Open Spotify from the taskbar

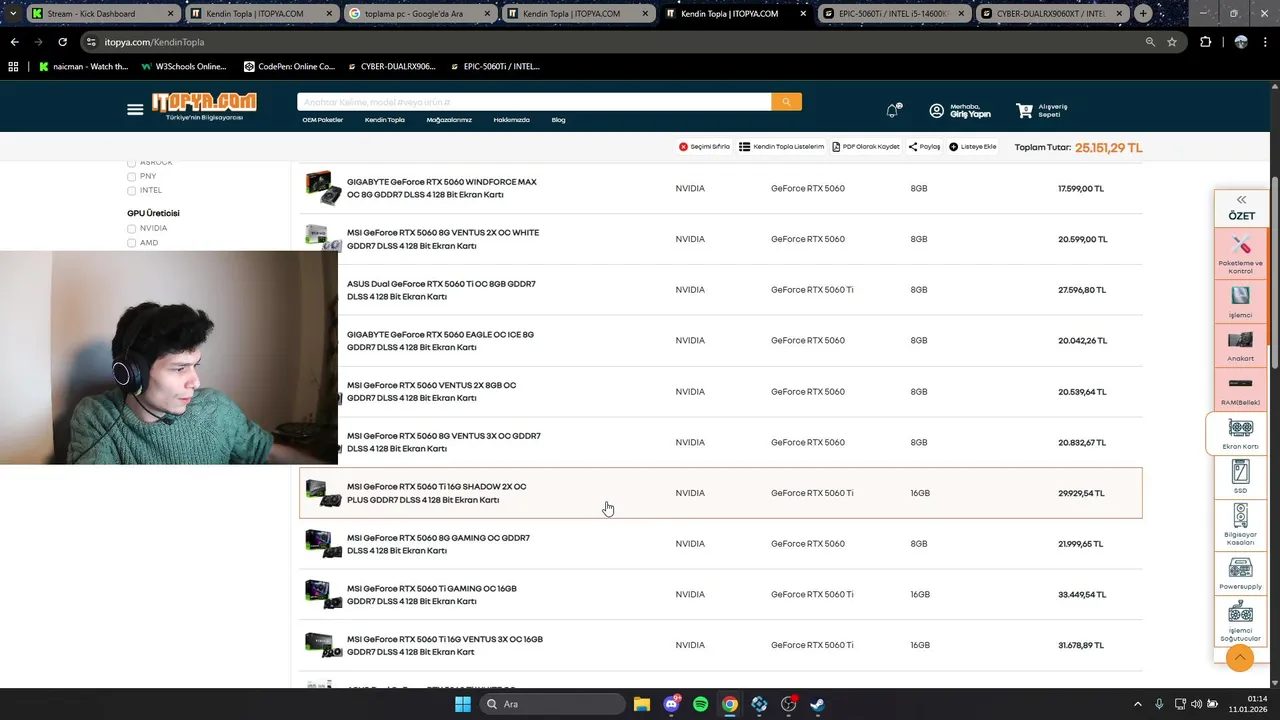pyautogui.click(x=700, y=704)
